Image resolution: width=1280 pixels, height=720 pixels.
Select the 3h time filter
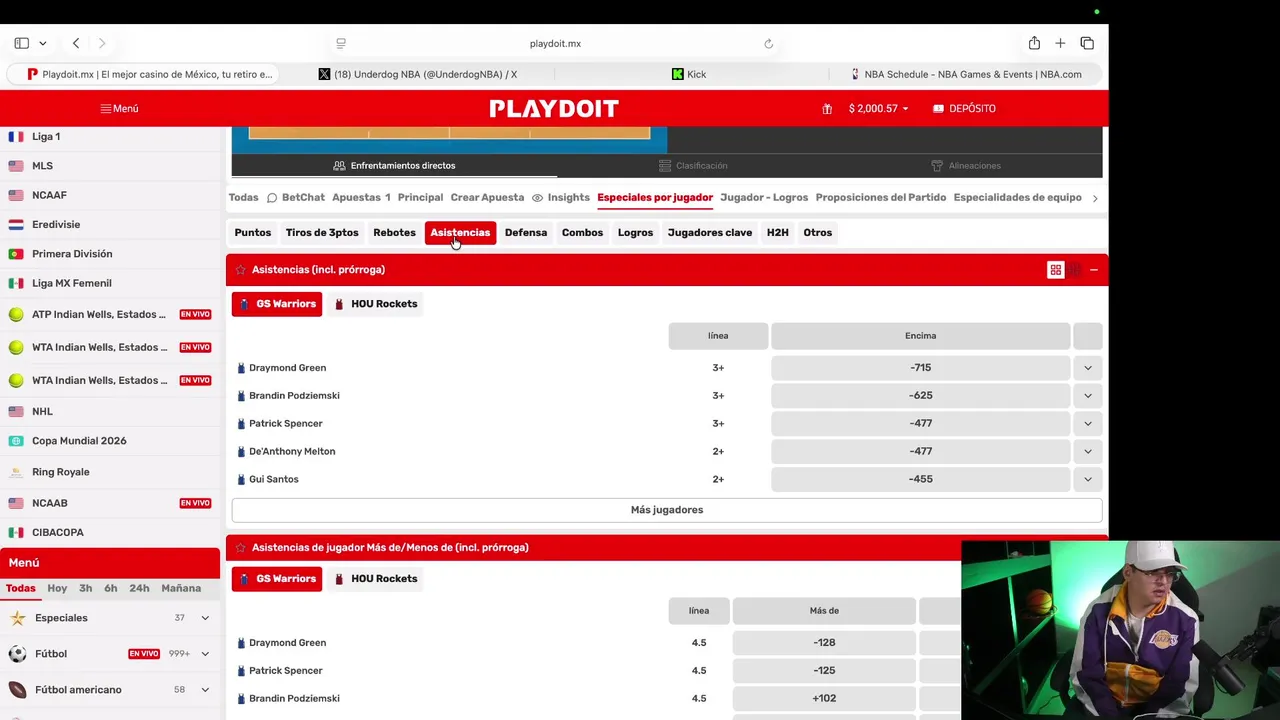(85, 588)
